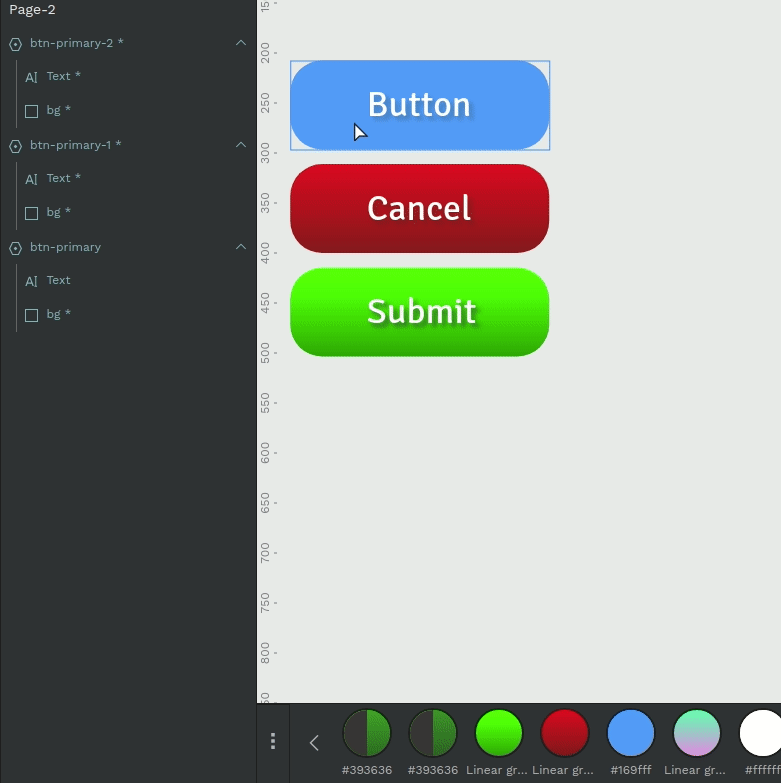Image resolution: width=781 pixels, height=783 pixels.
Task: Click the text icon of Text layer under btn-primary-2
Action: pyautogui.click(x=31, y=77)
